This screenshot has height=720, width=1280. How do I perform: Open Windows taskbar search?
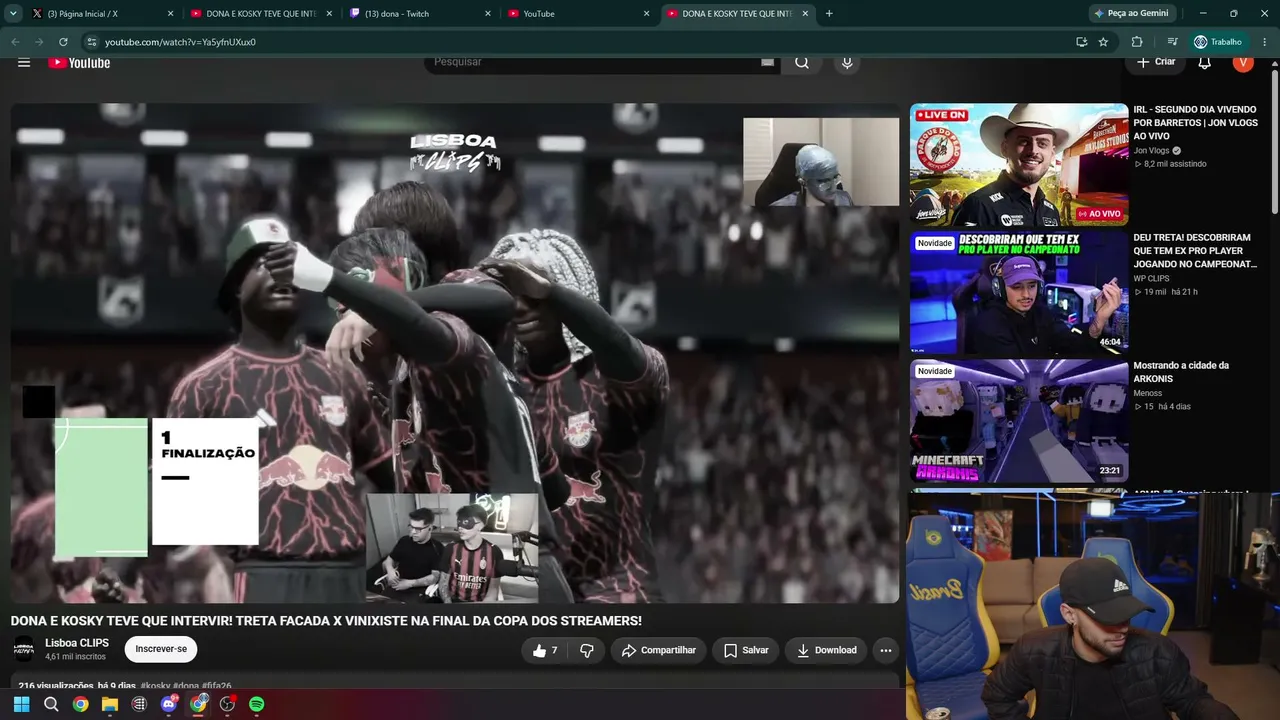coord(51,704)
